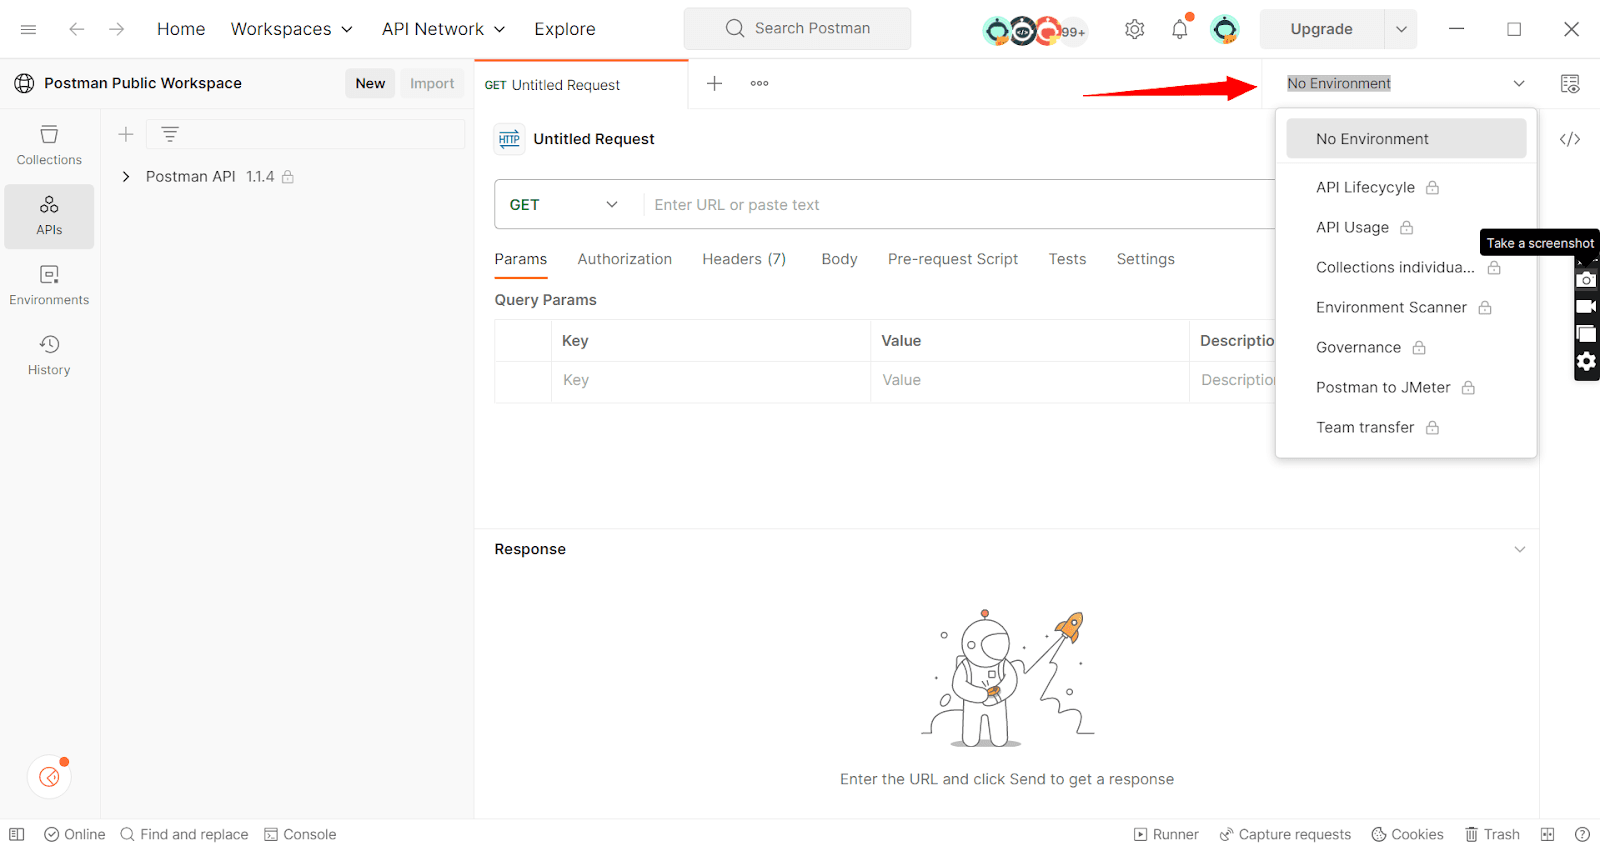Open Find and replace
The height and width of the screenshot is (846, 1600).
click(184, 834)
